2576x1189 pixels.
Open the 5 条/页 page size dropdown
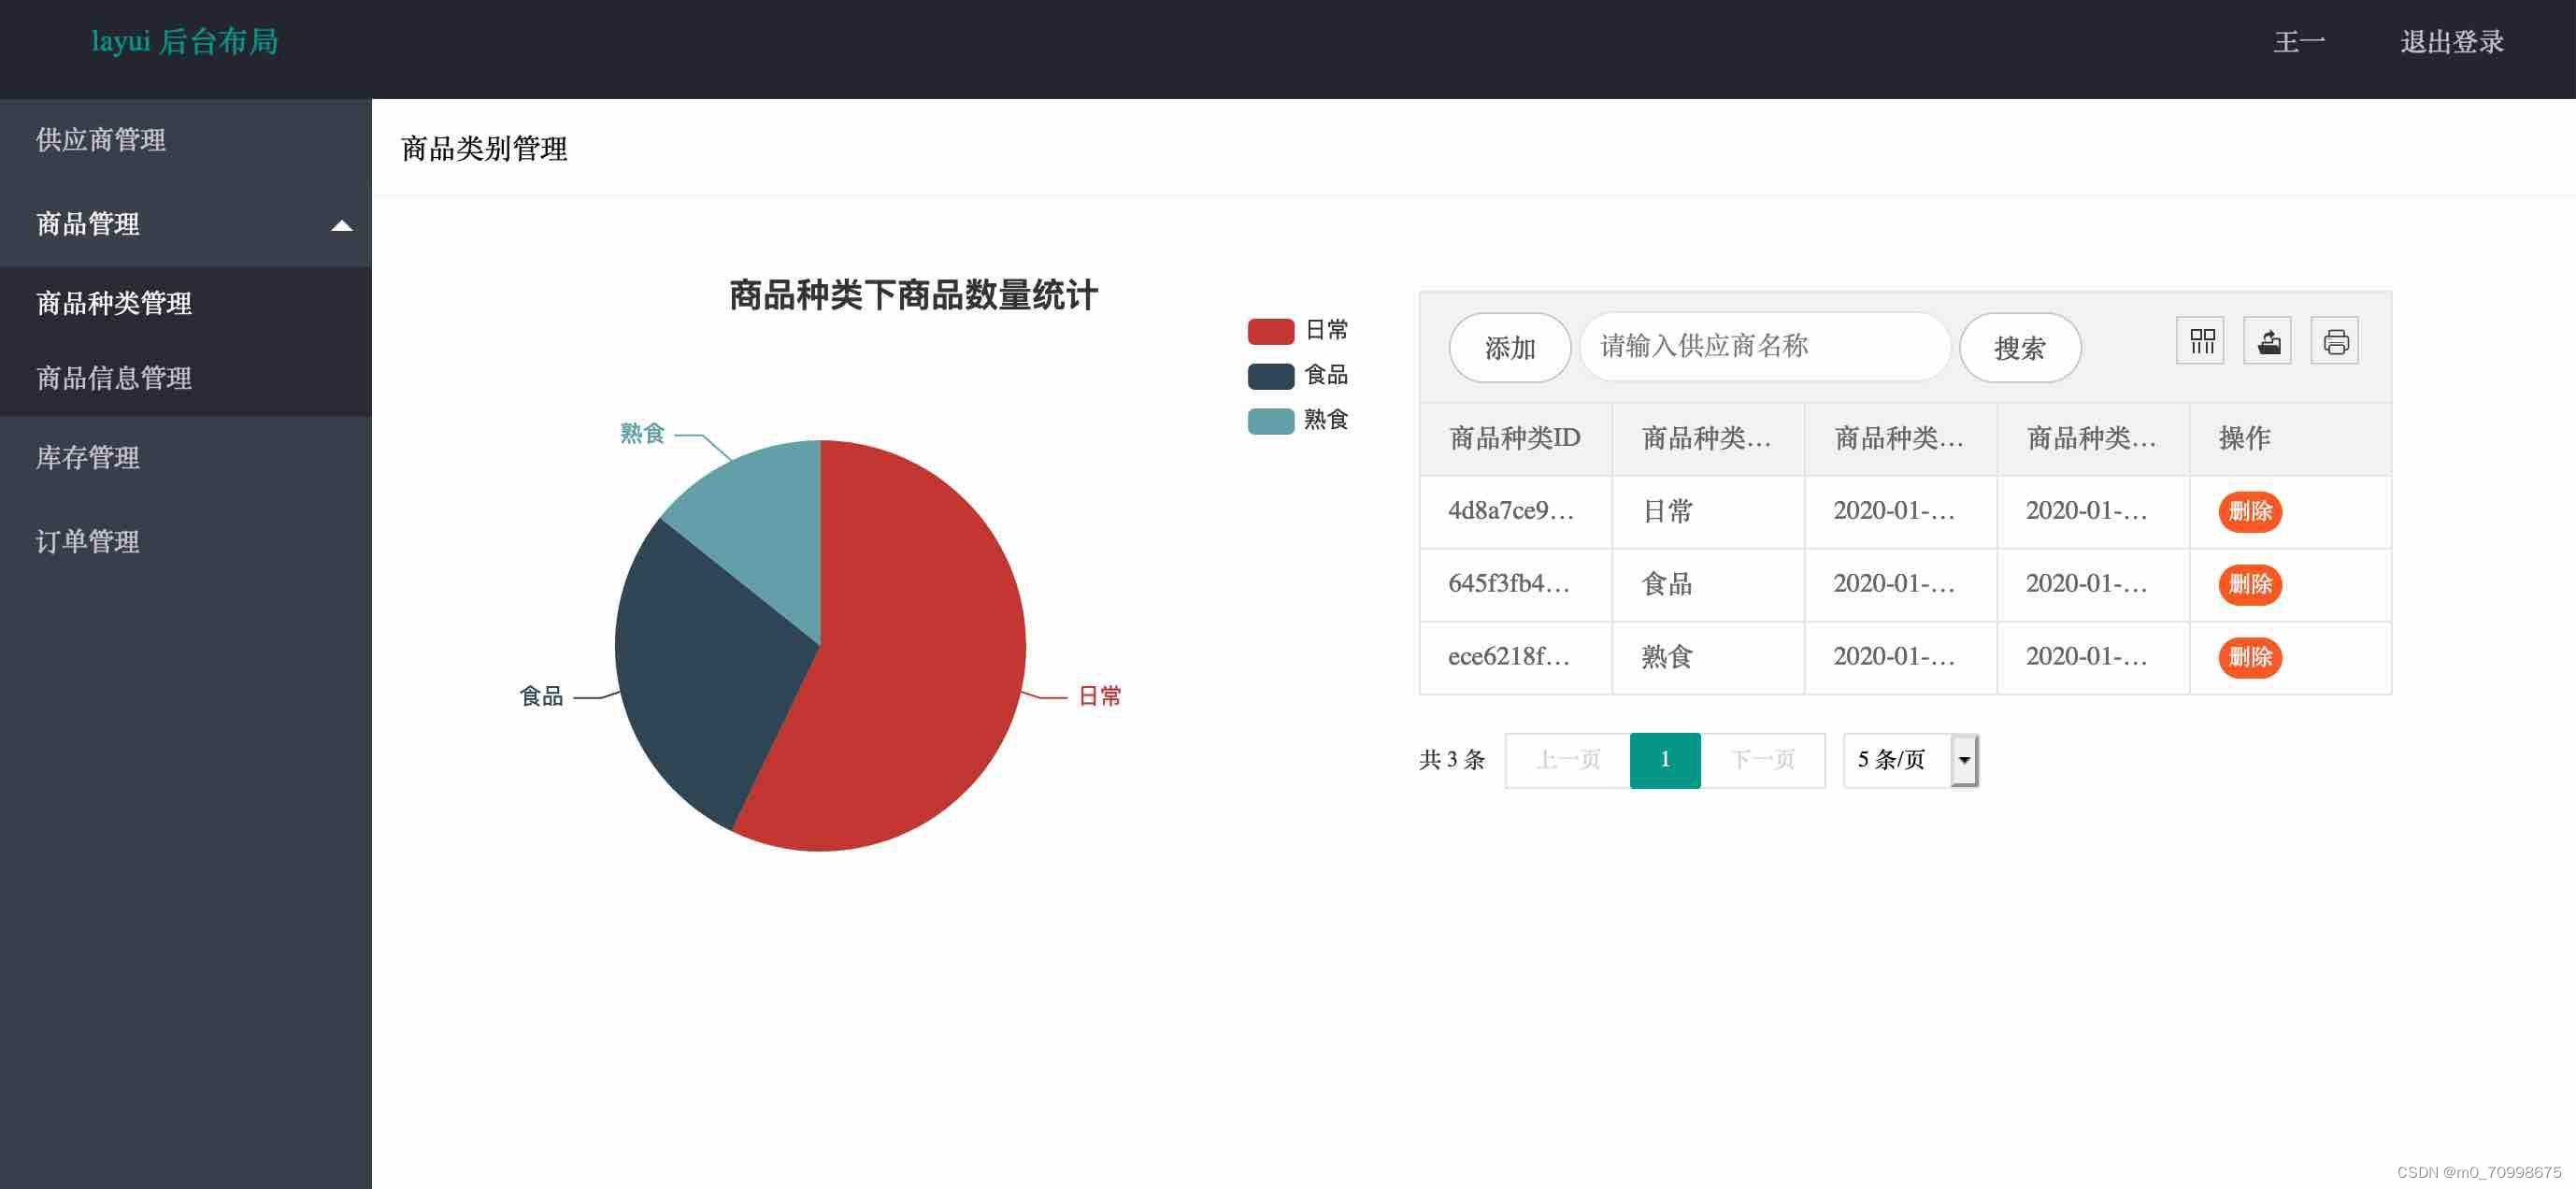[1909, 760]
